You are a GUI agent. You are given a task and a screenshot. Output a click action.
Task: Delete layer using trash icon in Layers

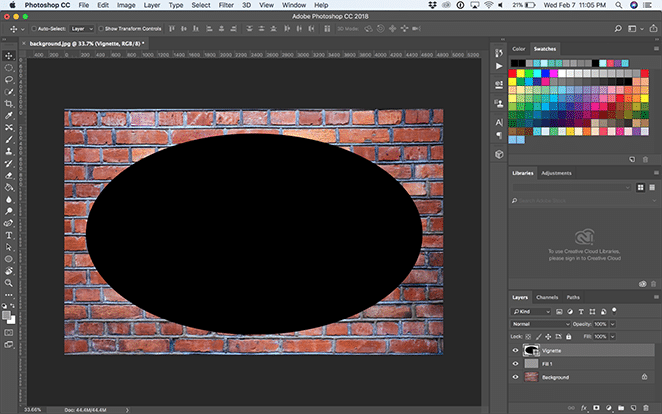(x=645, y=408)
